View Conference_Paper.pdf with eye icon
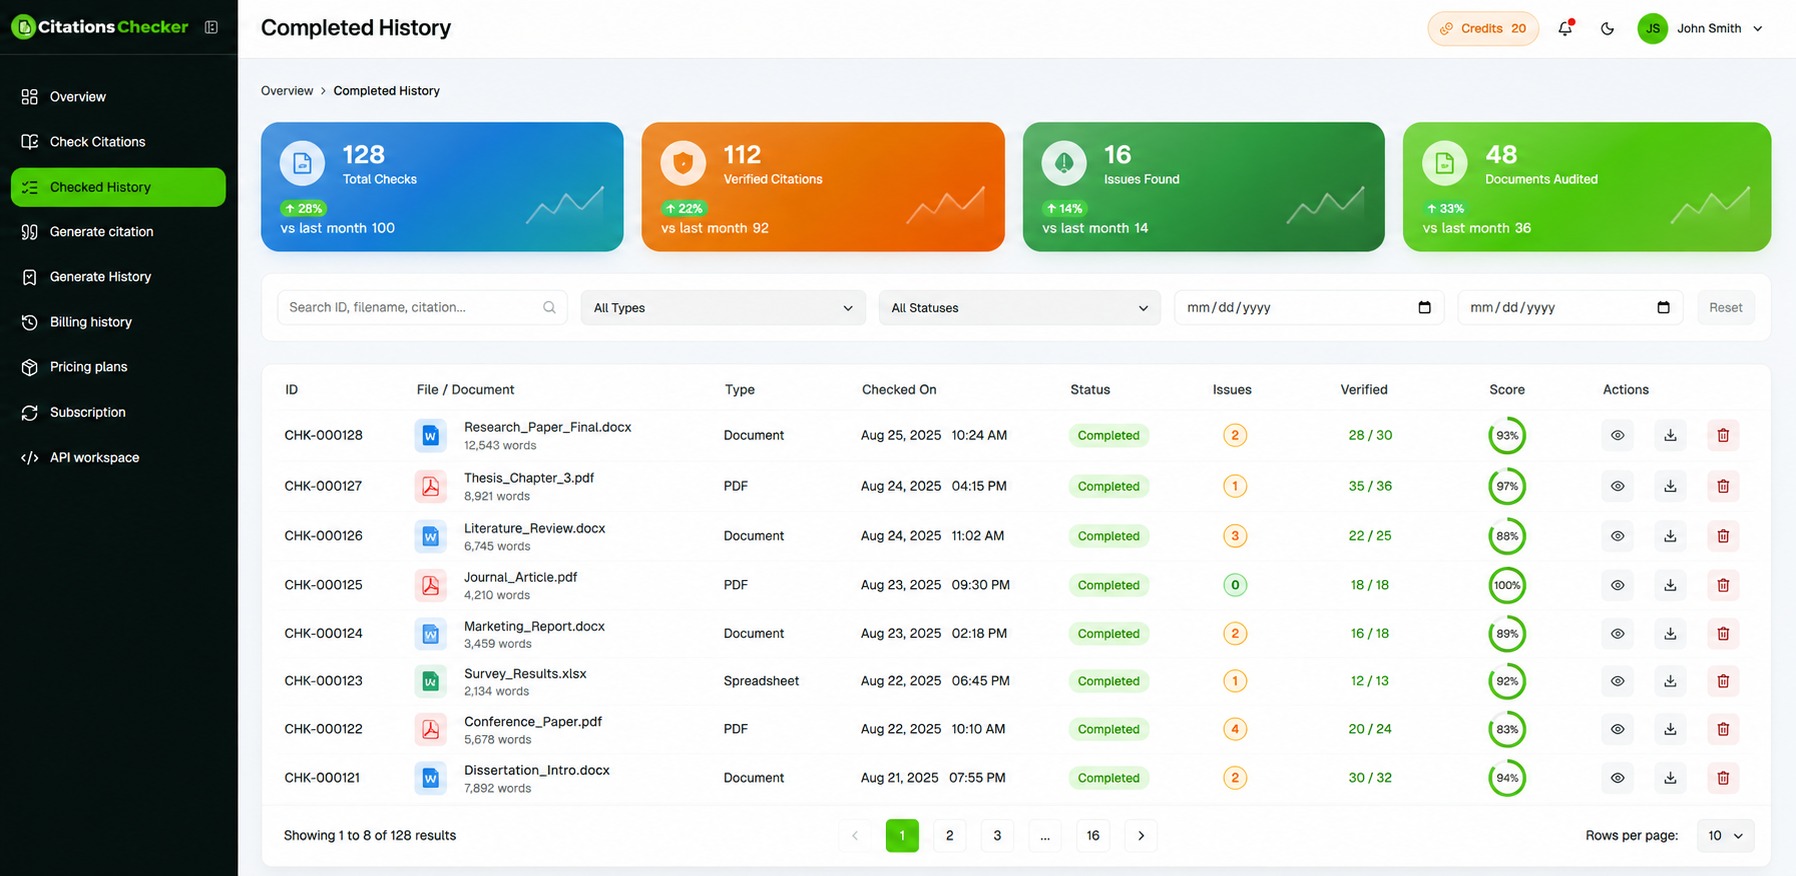Screen dimensions: 1796x876 (1617, 729)
